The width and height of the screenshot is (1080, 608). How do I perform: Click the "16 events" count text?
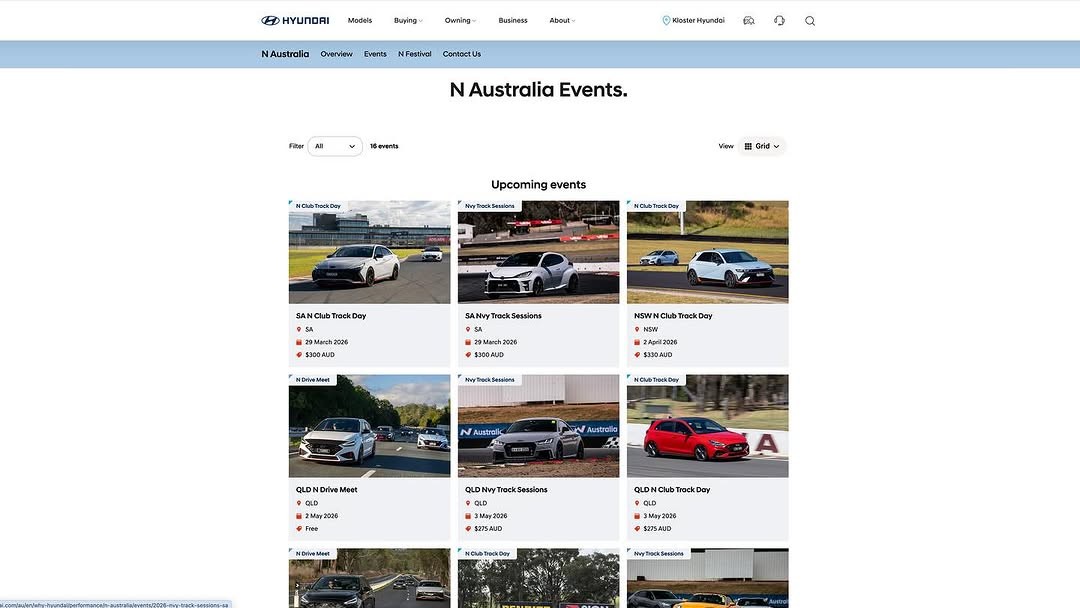(384, 146)
